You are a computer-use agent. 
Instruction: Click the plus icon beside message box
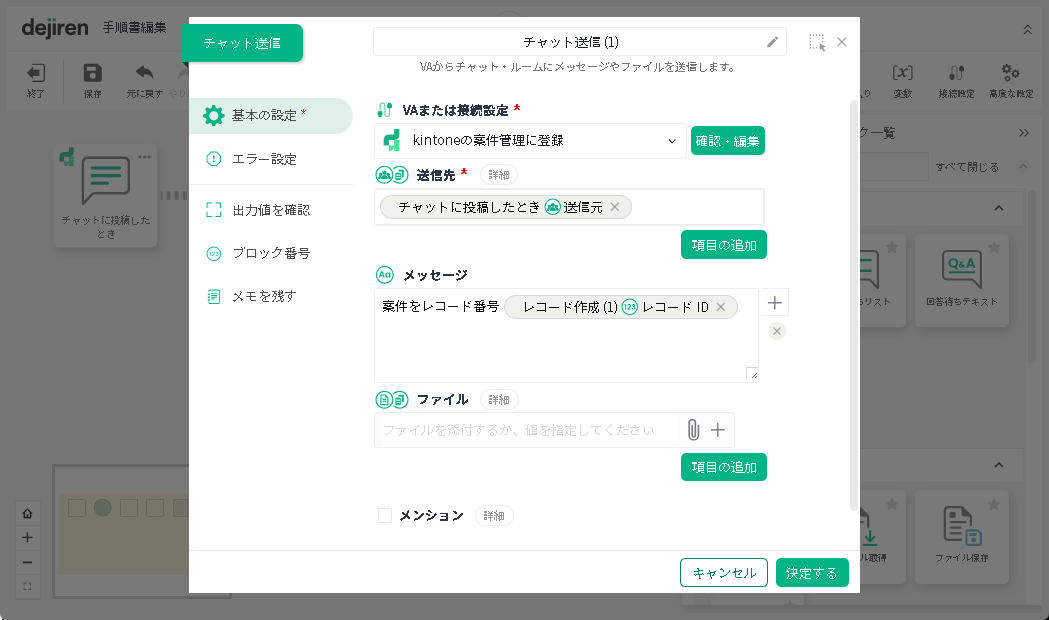pyautogui.click(x=776, y=303)
